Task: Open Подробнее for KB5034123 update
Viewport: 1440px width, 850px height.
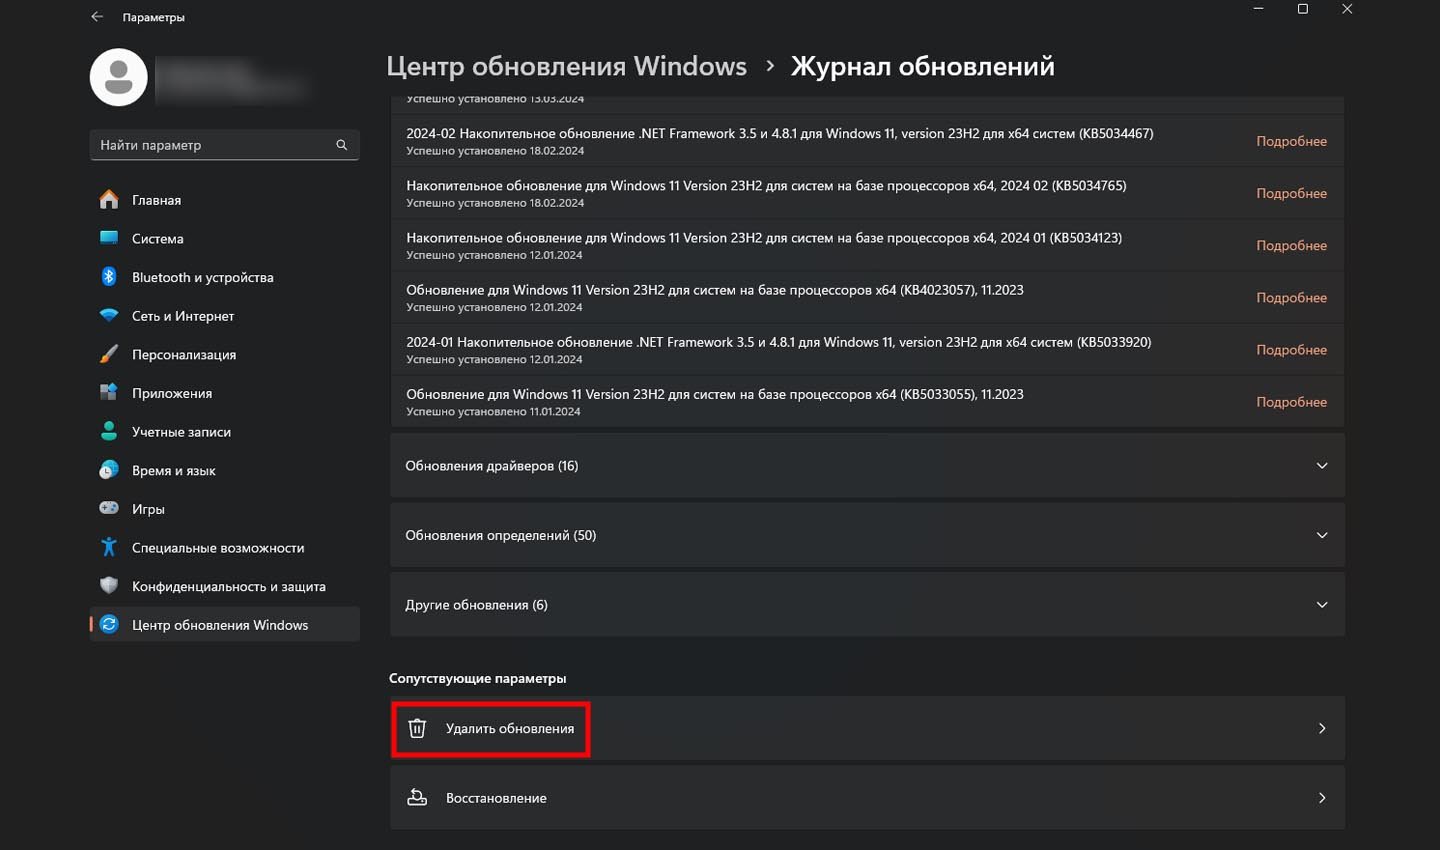Action: [x=1291, y=245]
